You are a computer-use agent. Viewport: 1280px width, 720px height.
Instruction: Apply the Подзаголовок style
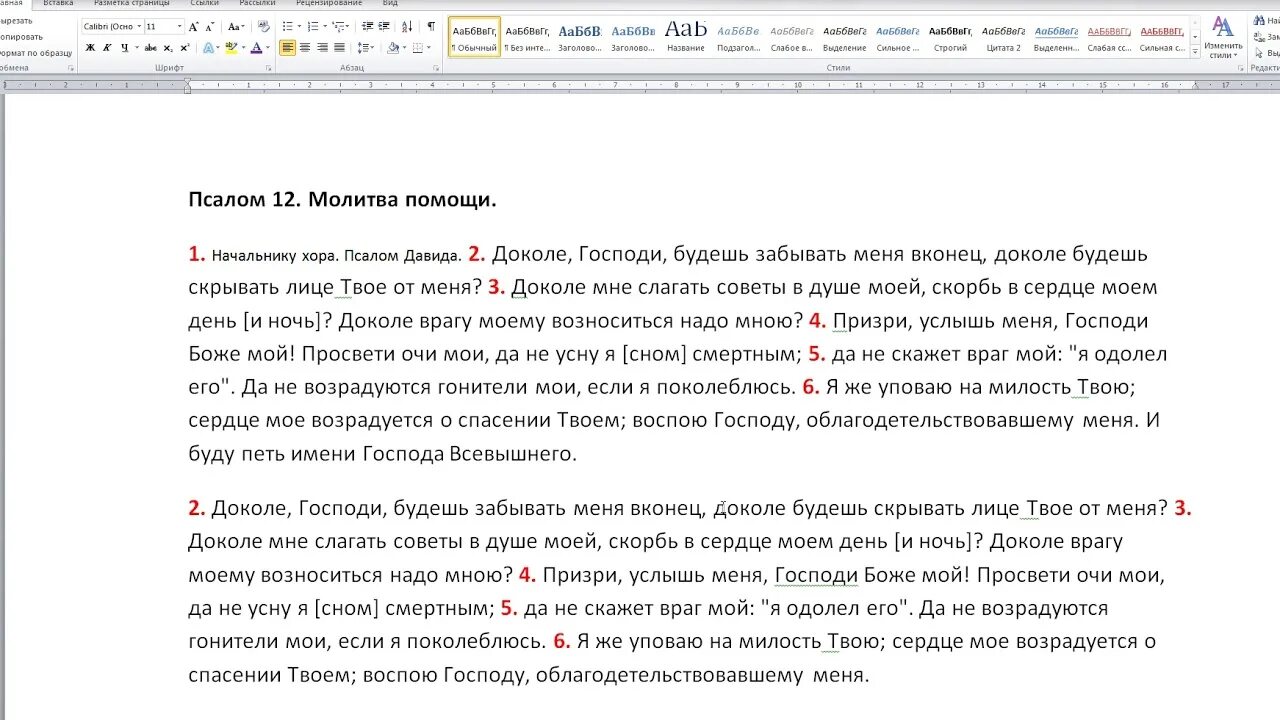[739, 37]
